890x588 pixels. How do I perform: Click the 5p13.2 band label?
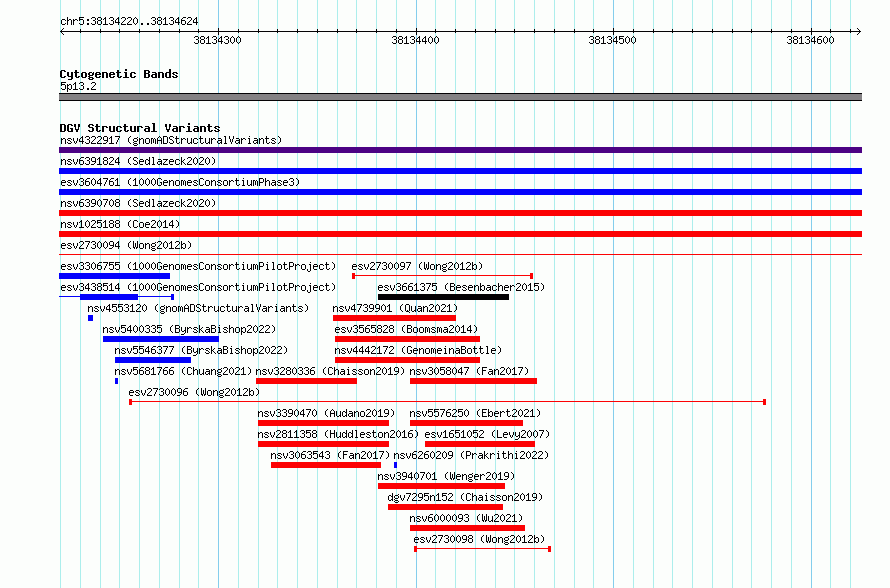coord(78,86)
